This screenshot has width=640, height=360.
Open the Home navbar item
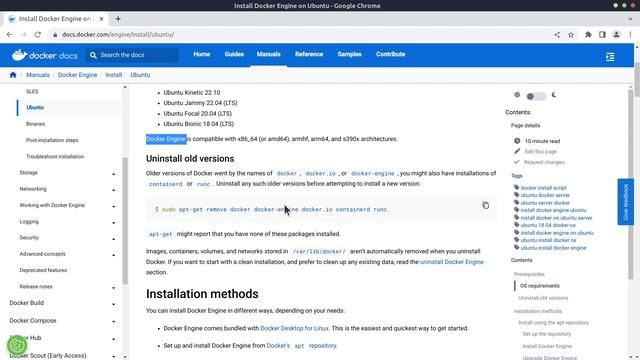pyautogui.click(x=202, y=54)
